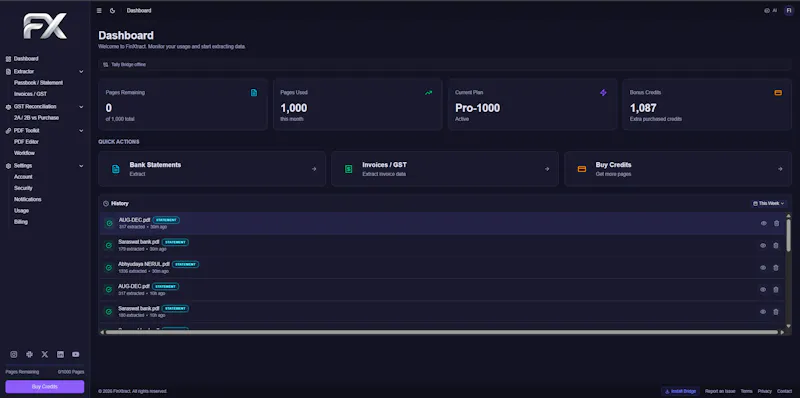Open Notifications settings
This screenshot has width=800, height=398.
pyautogui.click(x=28, y=199)
